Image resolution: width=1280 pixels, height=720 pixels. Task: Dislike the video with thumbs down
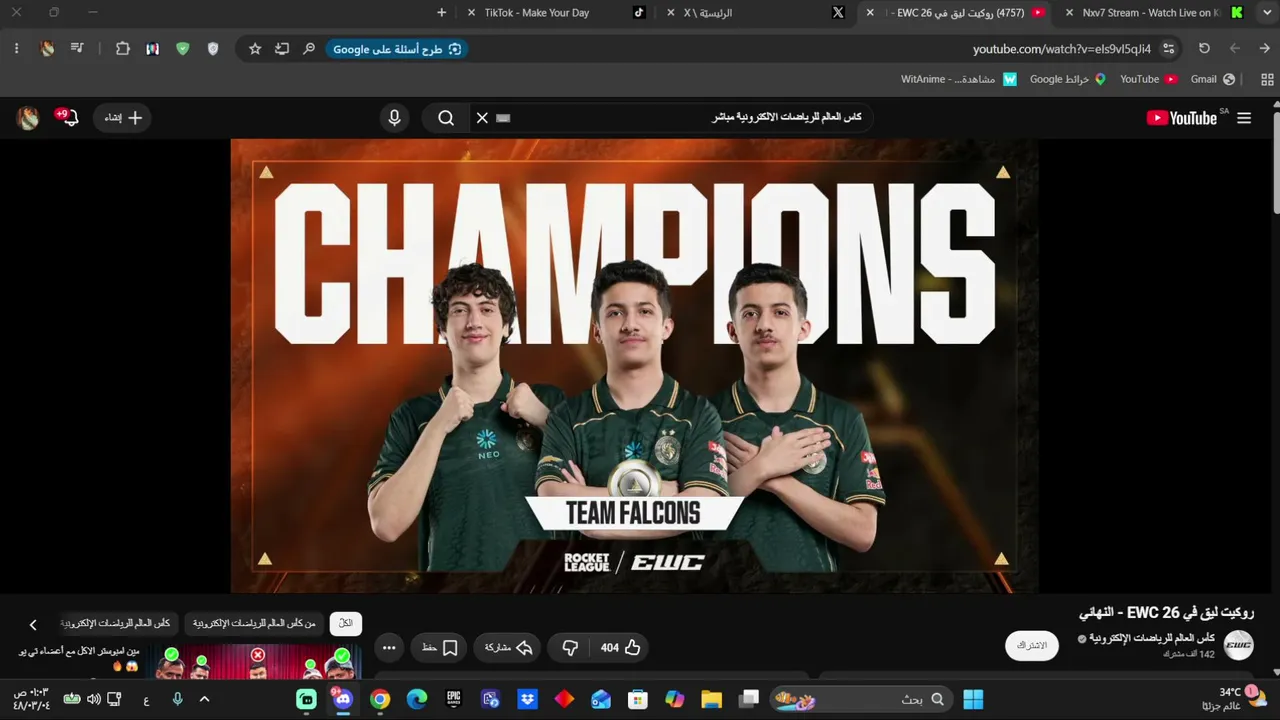click(x=570, y=648)
